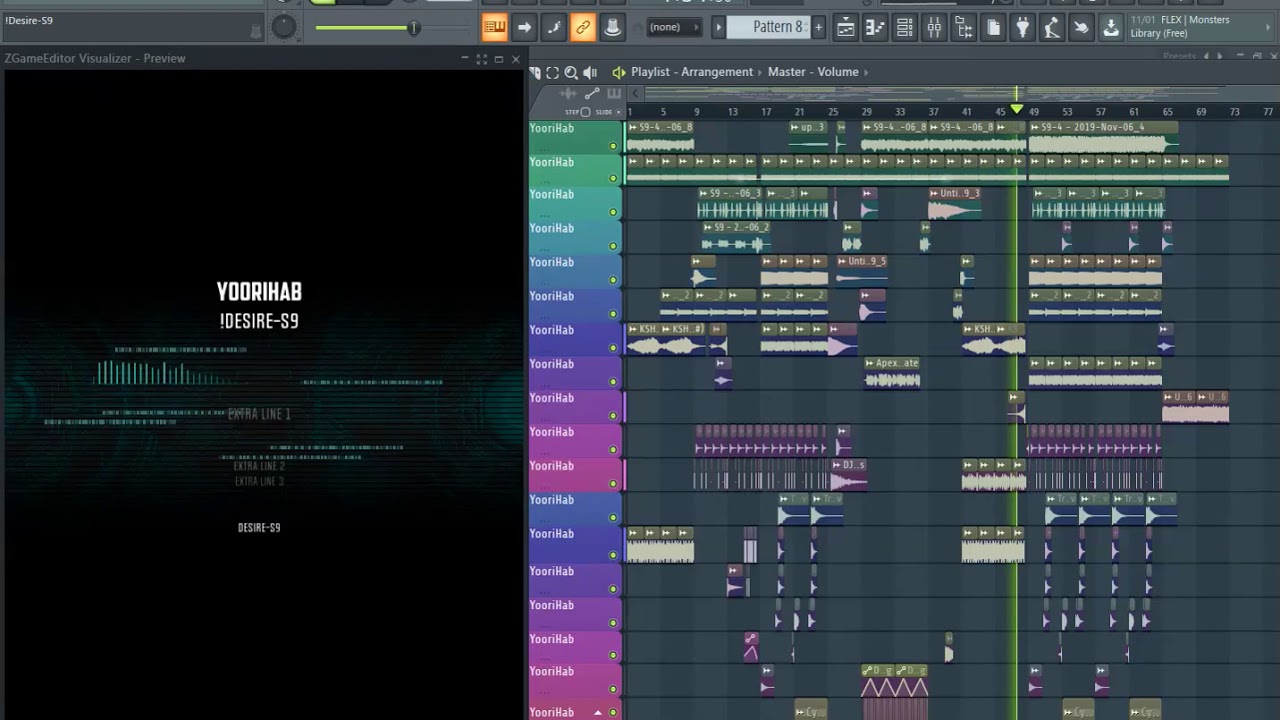Viewport: 1280px width, 720px height.
Task: Toggle the orange multilink chain icon
Action: (x=583, y=27)
